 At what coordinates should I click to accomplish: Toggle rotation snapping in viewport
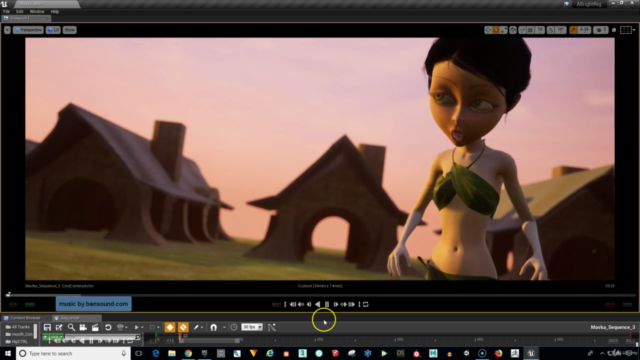point(551,30)
